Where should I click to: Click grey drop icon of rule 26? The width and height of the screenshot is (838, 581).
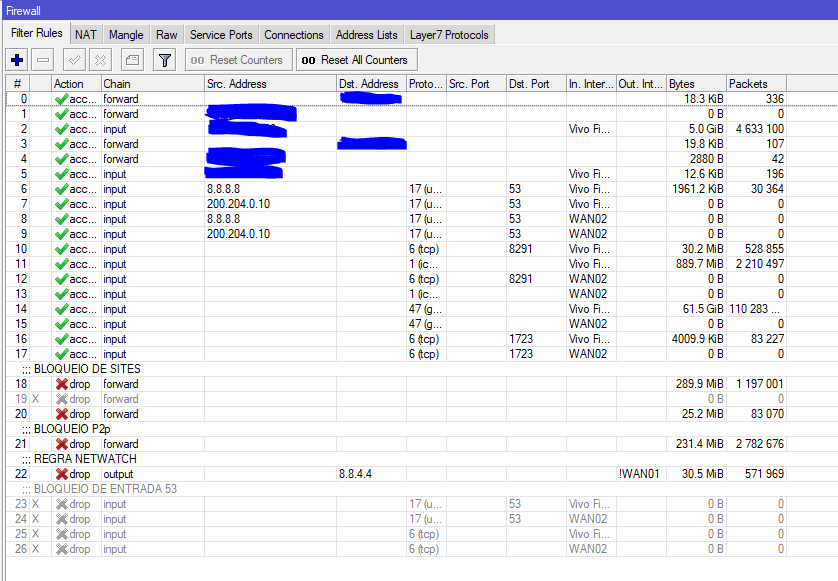[x=62, y=548]
